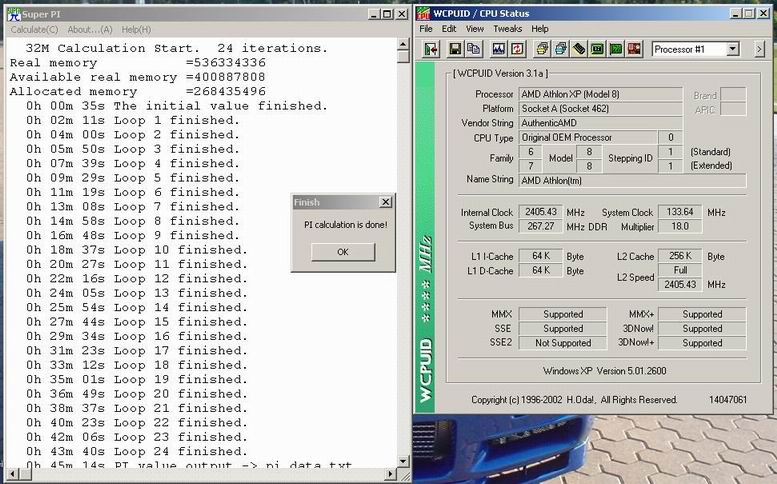Viewport: 777px width, 484px height.
Task: Click the 'Real memory =536334336' line
Action: click(x=138, y=63)
